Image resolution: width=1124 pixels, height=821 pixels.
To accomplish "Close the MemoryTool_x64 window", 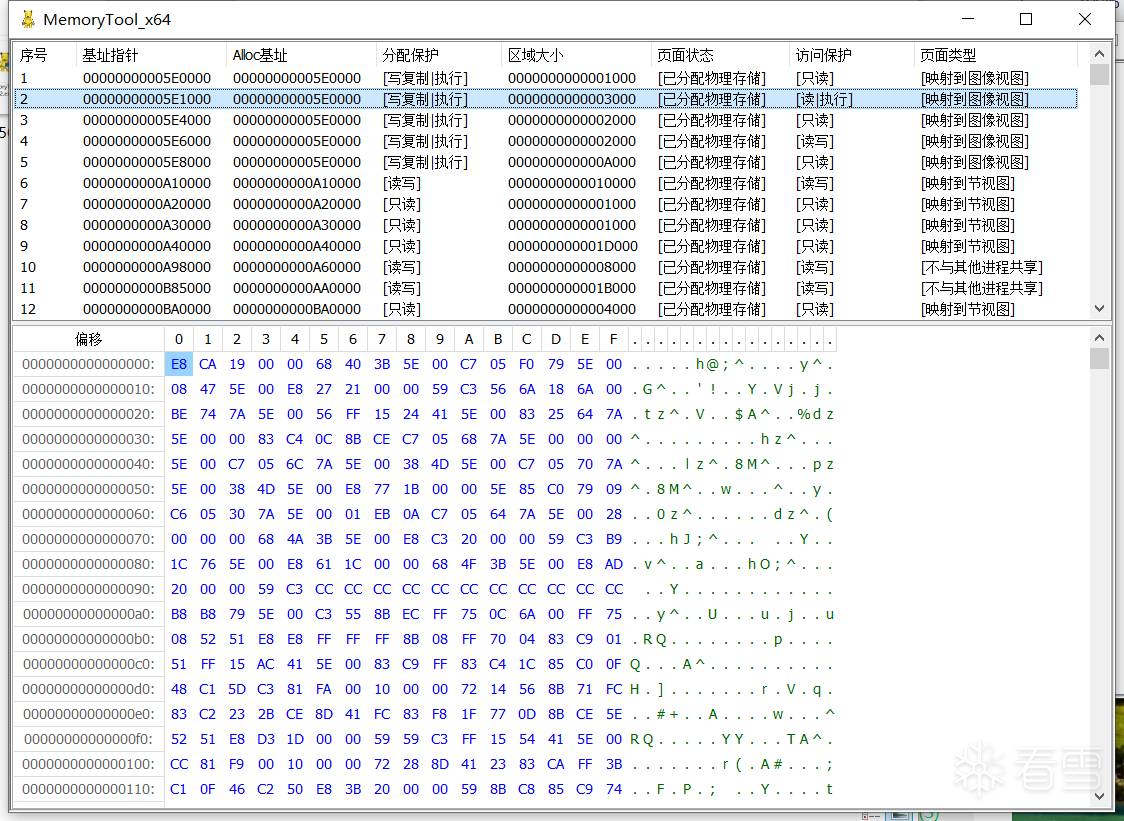I will [x=1085, y=19].
